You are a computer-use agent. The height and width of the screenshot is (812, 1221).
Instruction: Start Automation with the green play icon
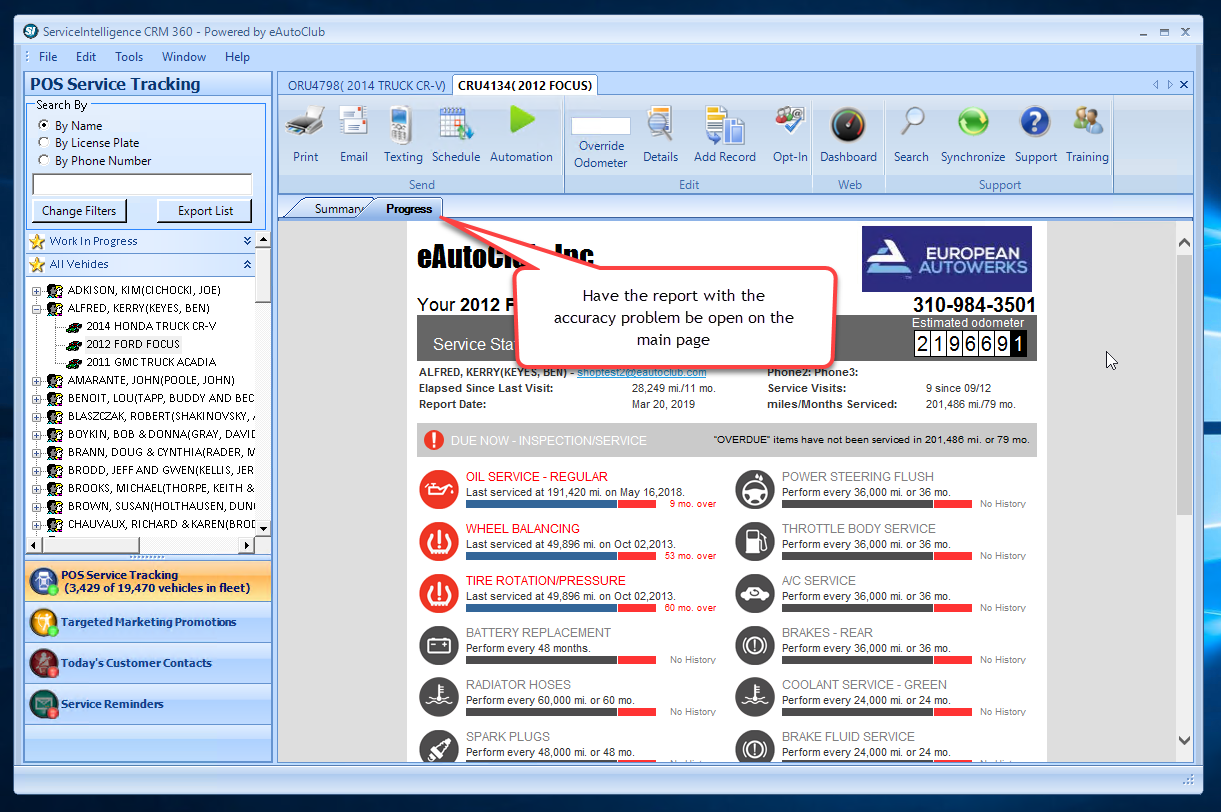(x=521, y=122)
